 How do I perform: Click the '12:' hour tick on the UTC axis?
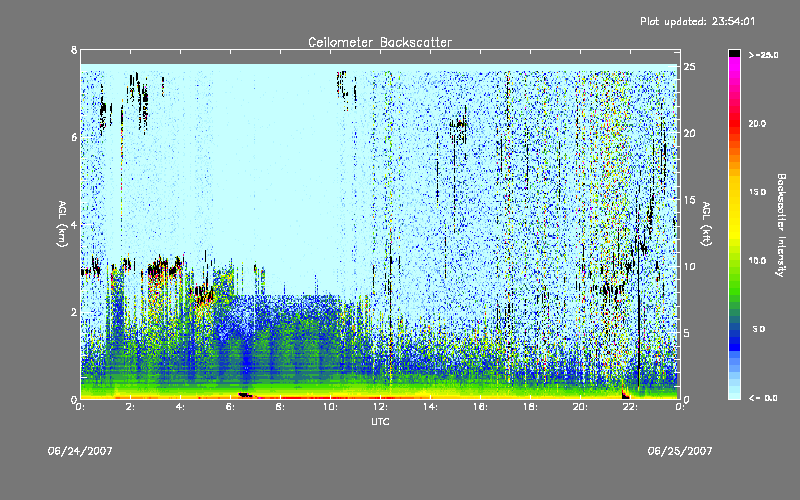[x=380, y=407]
